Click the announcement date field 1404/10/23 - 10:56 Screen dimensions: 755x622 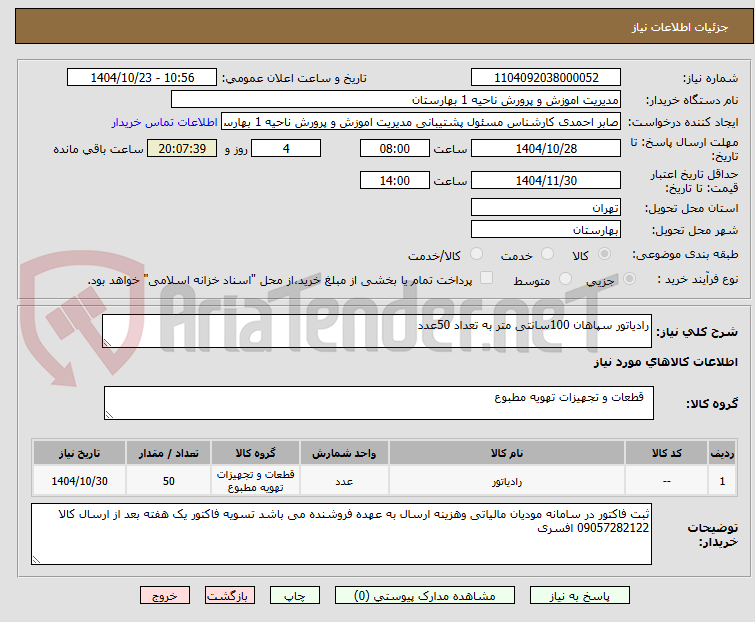142,78
